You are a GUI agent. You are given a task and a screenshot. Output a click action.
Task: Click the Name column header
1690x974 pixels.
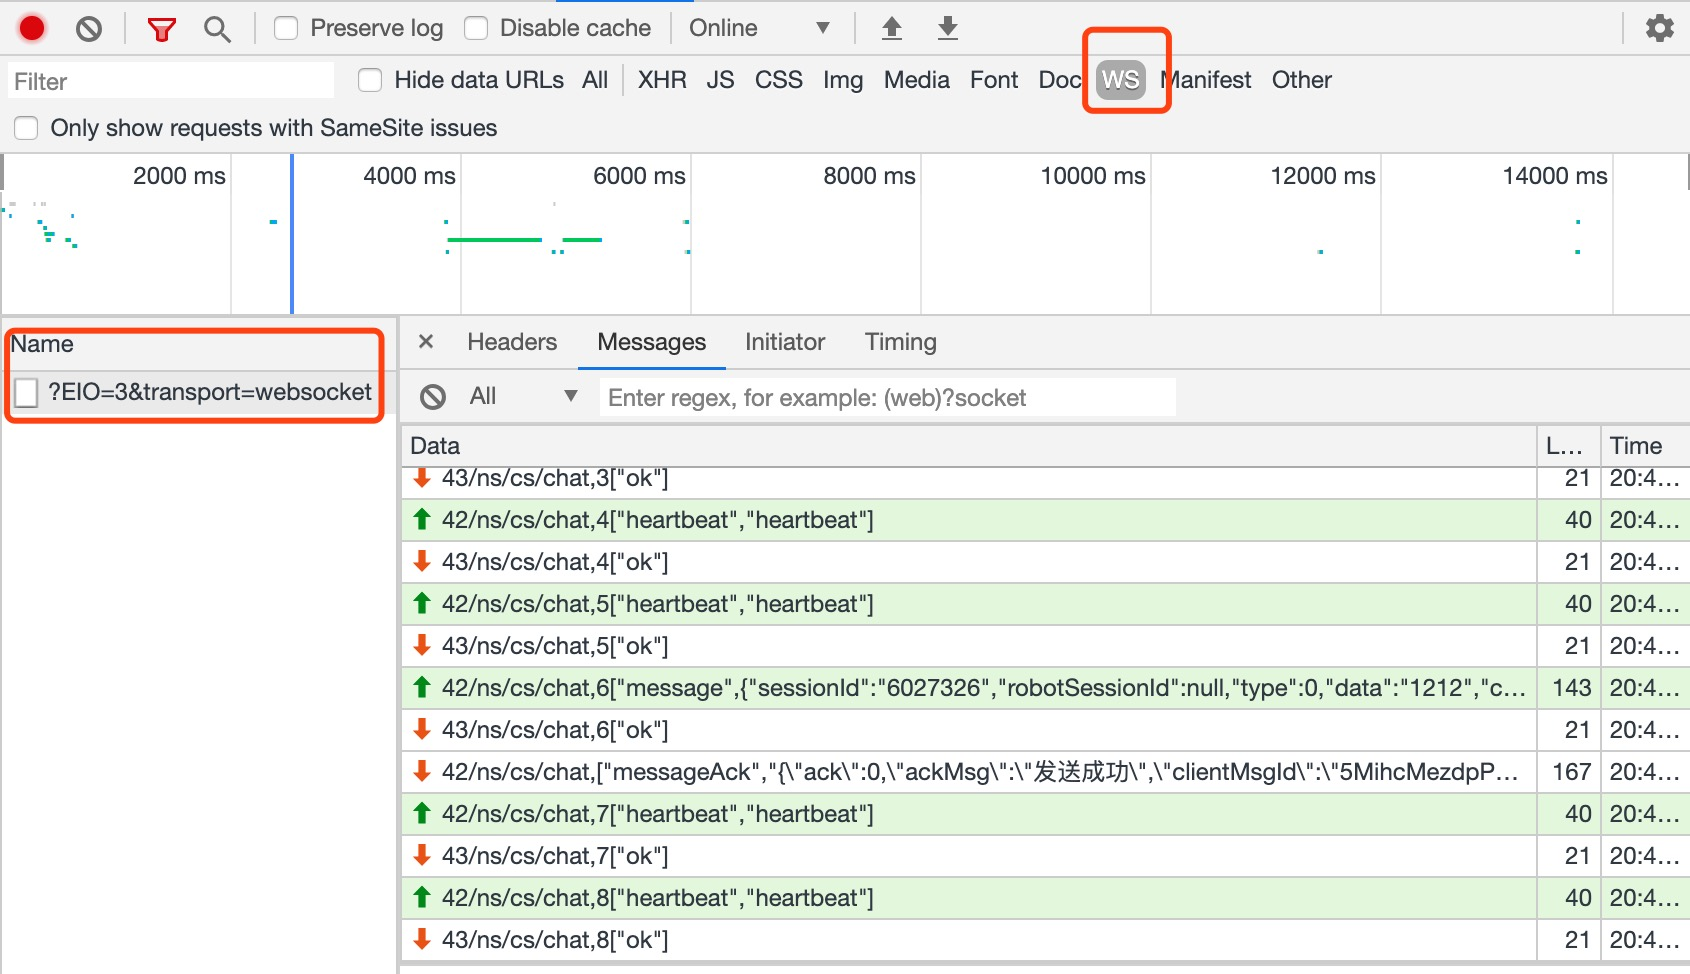(198, 344)
